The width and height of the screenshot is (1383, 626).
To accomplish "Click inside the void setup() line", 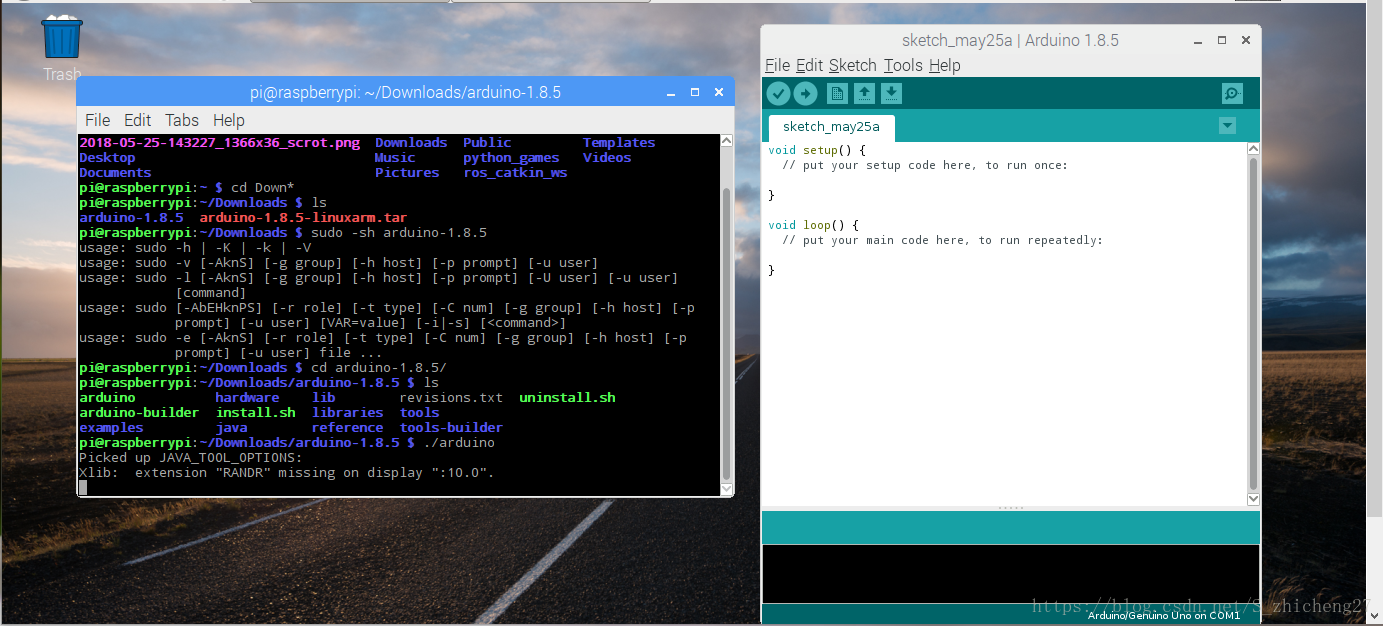I will 817,150.
